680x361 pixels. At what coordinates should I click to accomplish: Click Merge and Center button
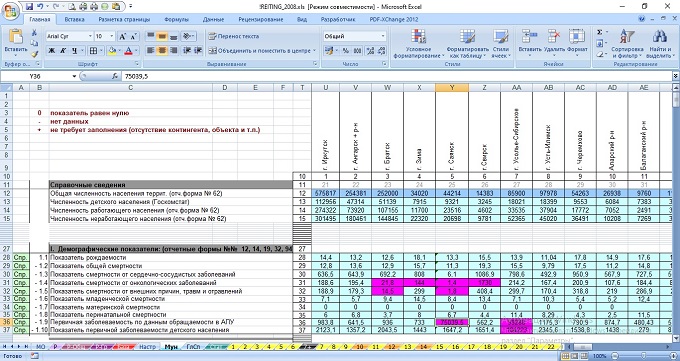262,51
